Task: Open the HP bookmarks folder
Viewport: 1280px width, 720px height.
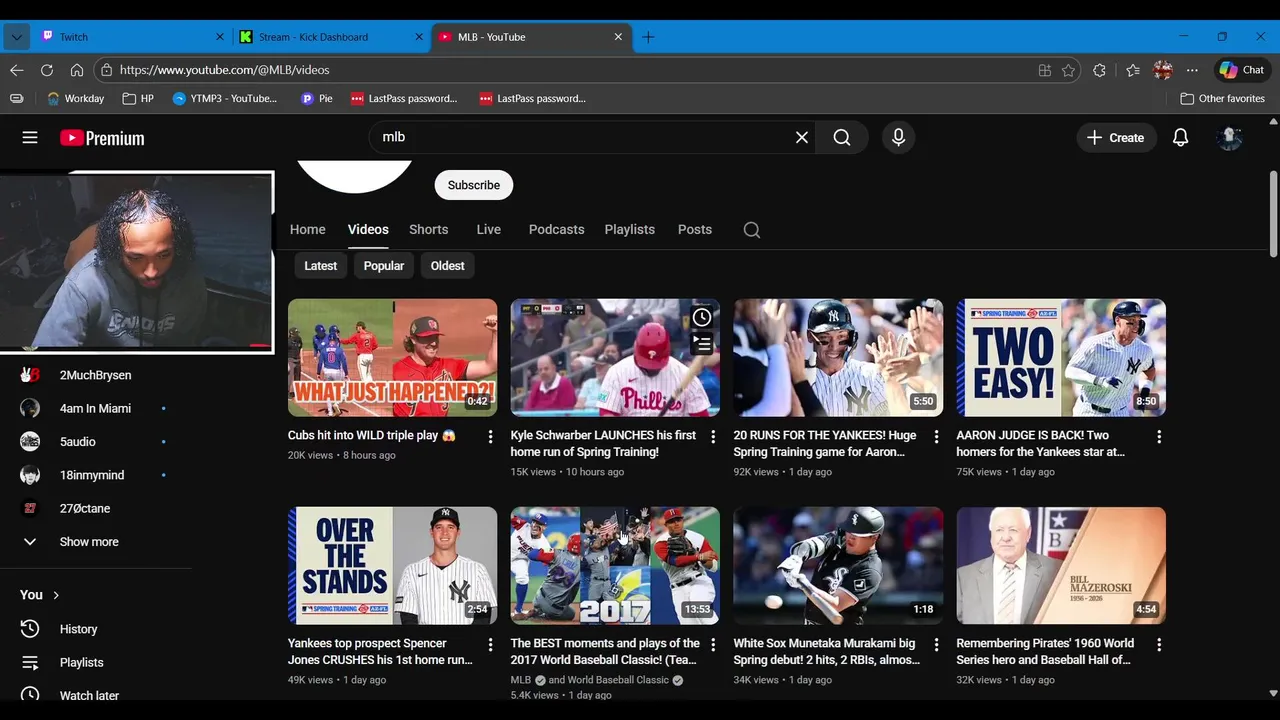Action: pyautogui.click(x=138, y=98)
